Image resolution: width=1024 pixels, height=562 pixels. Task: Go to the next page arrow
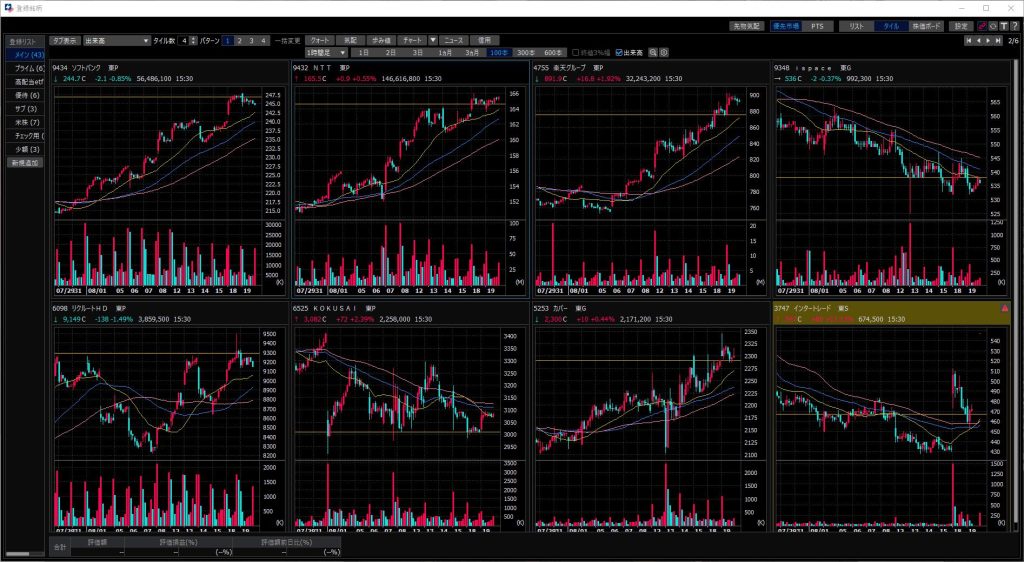tap(989, 41)
